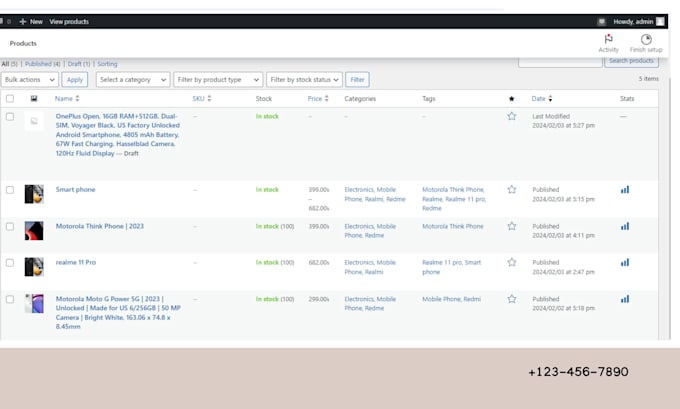Click the '5 items' count text
The width and height of the screenshot is (680, 409).
(648, 79)
